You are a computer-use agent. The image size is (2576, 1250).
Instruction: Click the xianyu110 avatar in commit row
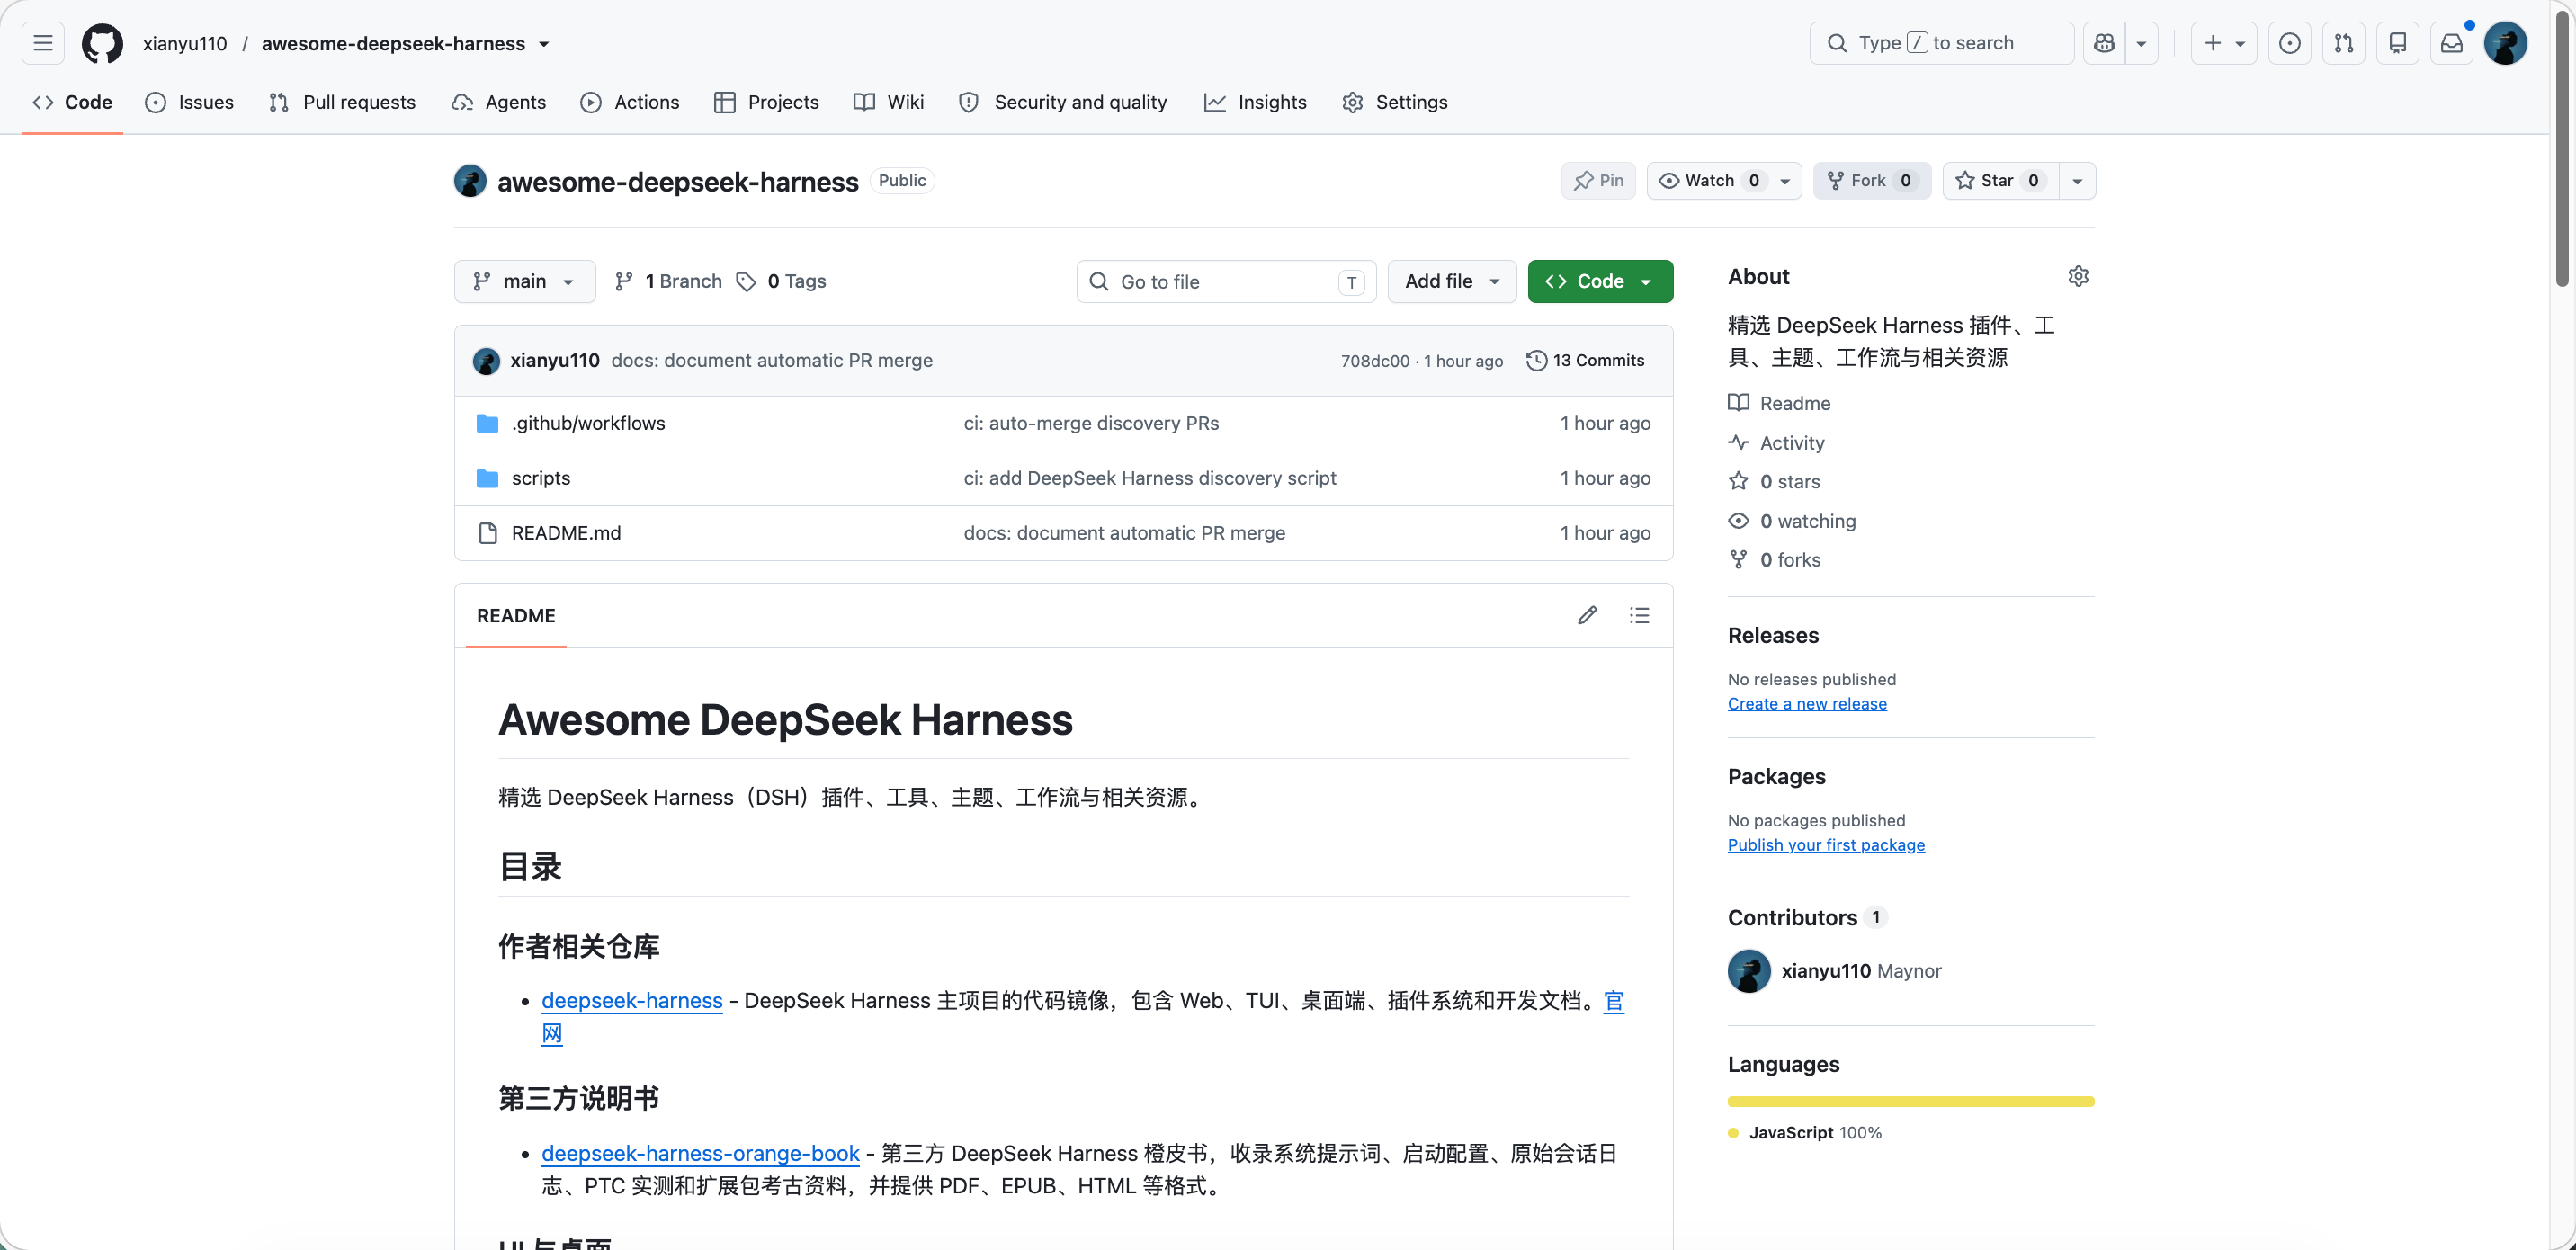(x=486, y=360)
